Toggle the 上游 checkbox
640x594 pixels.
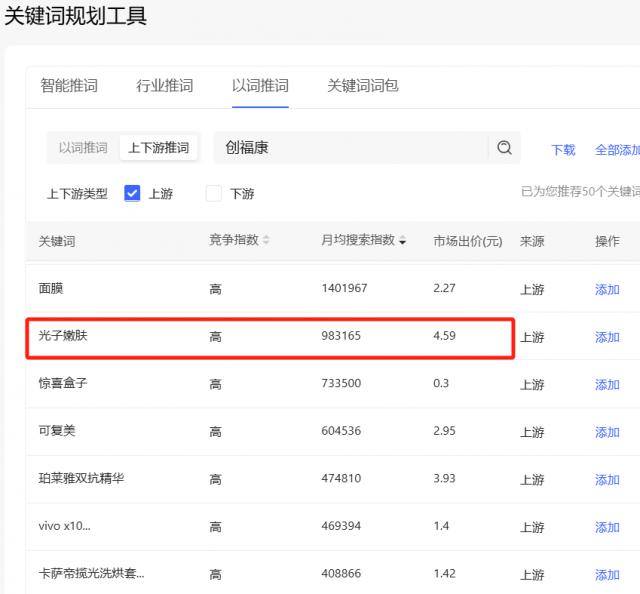[132, 193]
